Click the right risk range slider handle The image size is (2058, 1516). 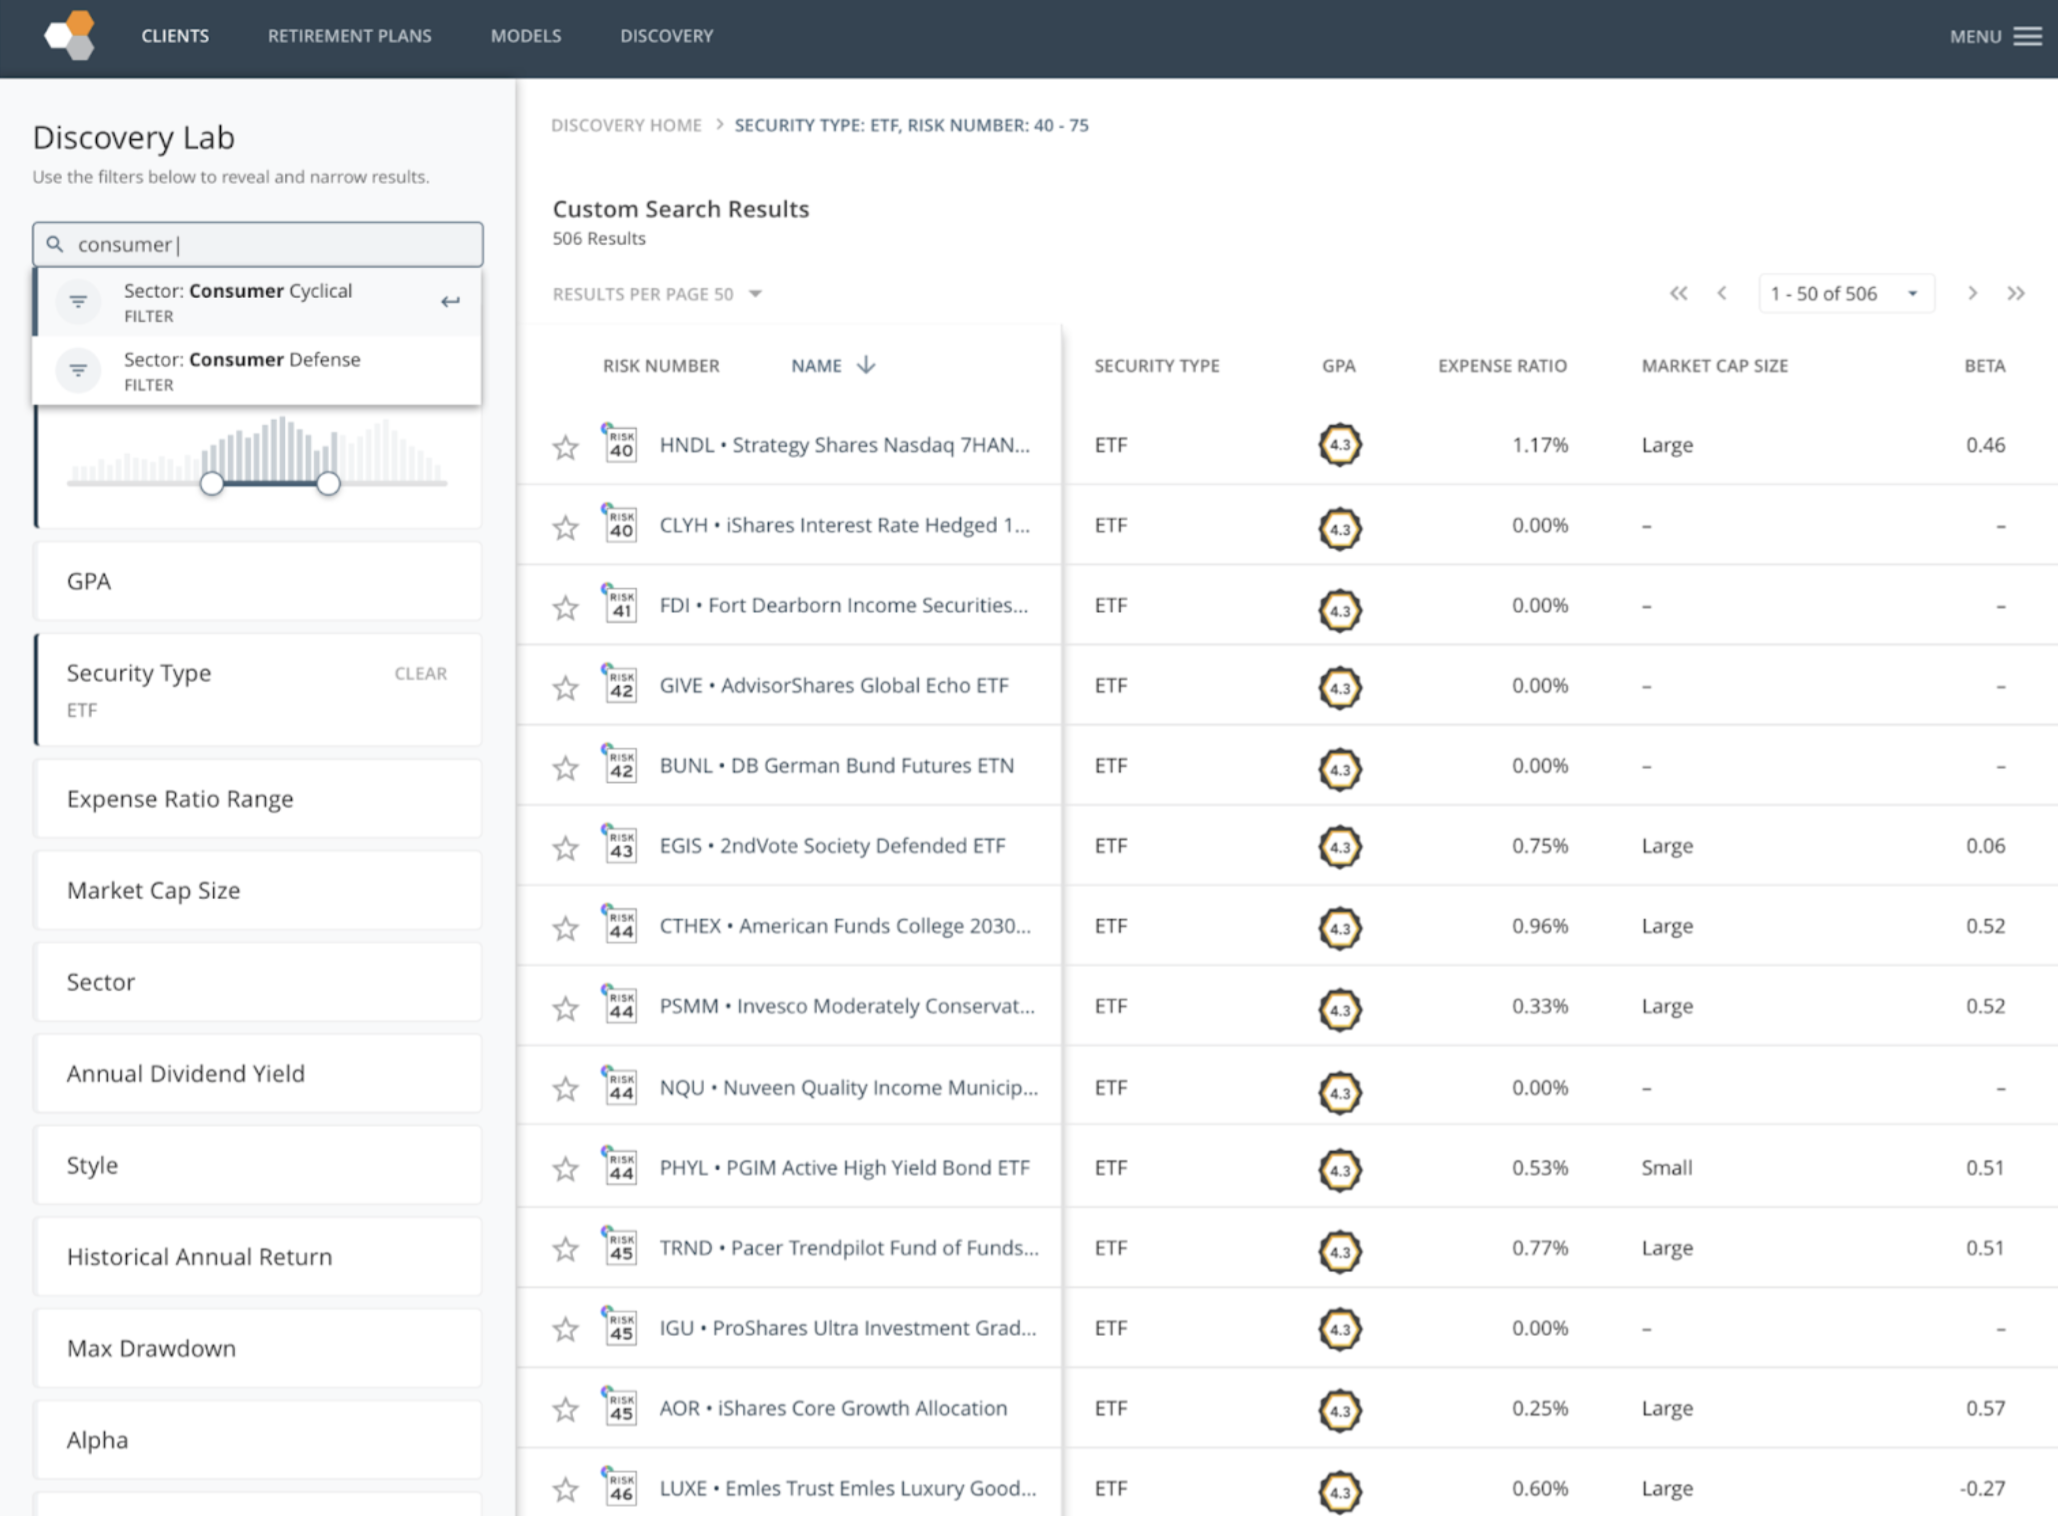click(328, 483)
